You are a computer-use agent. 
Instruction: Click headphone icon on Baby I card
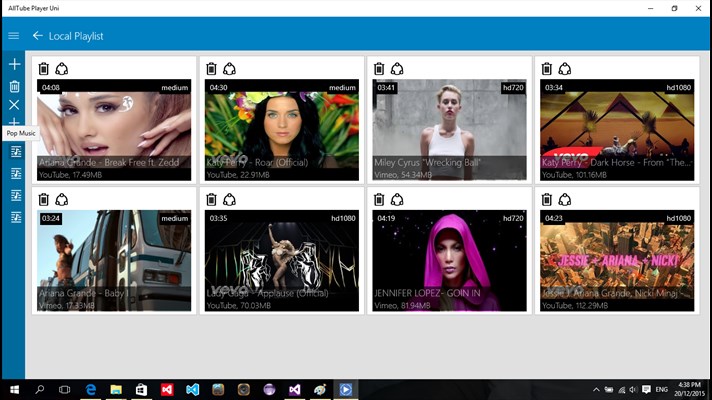[x=62, y=199]
